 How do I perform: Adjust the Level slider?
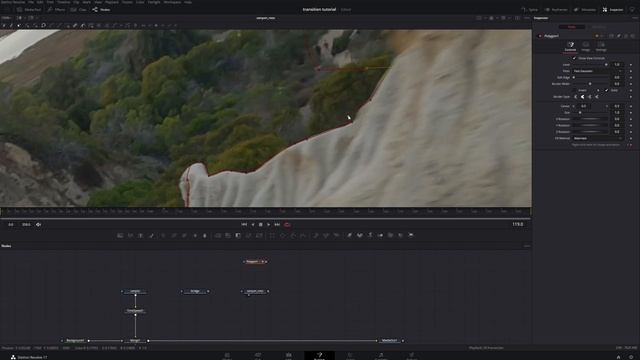pos(590,64)
